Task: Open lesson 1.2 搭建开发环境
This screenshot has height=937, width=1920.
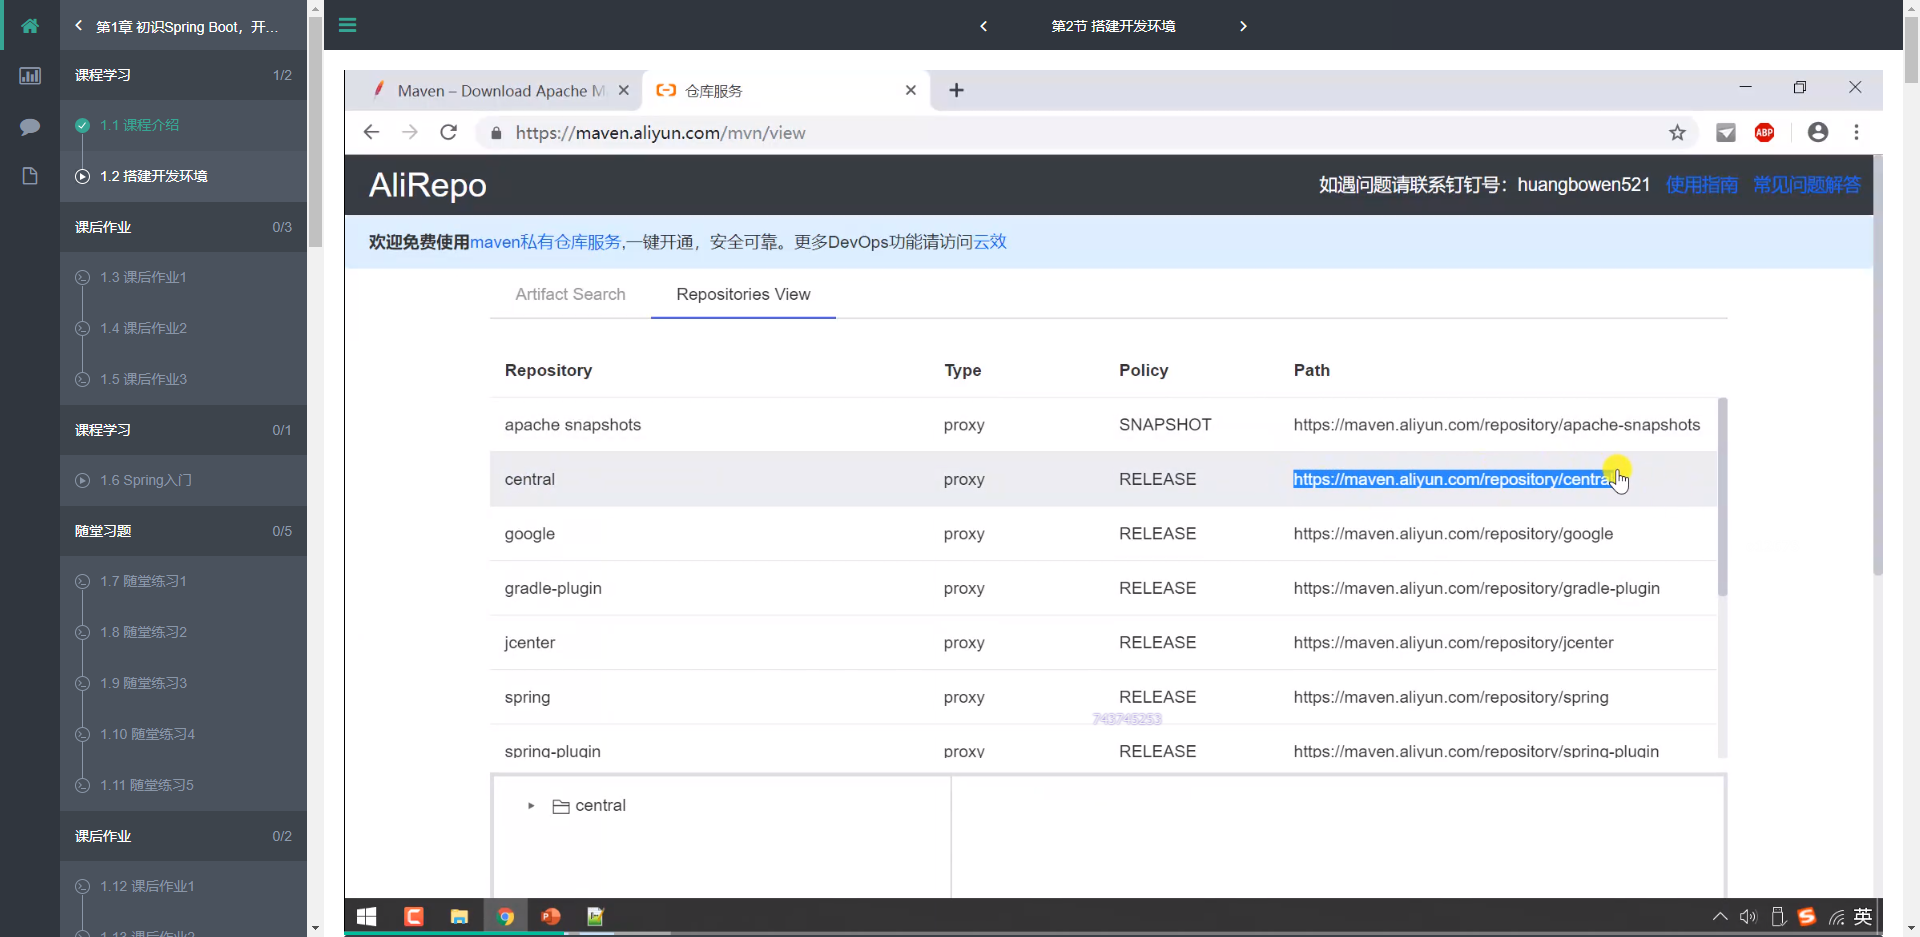Action: click(183, 176)
